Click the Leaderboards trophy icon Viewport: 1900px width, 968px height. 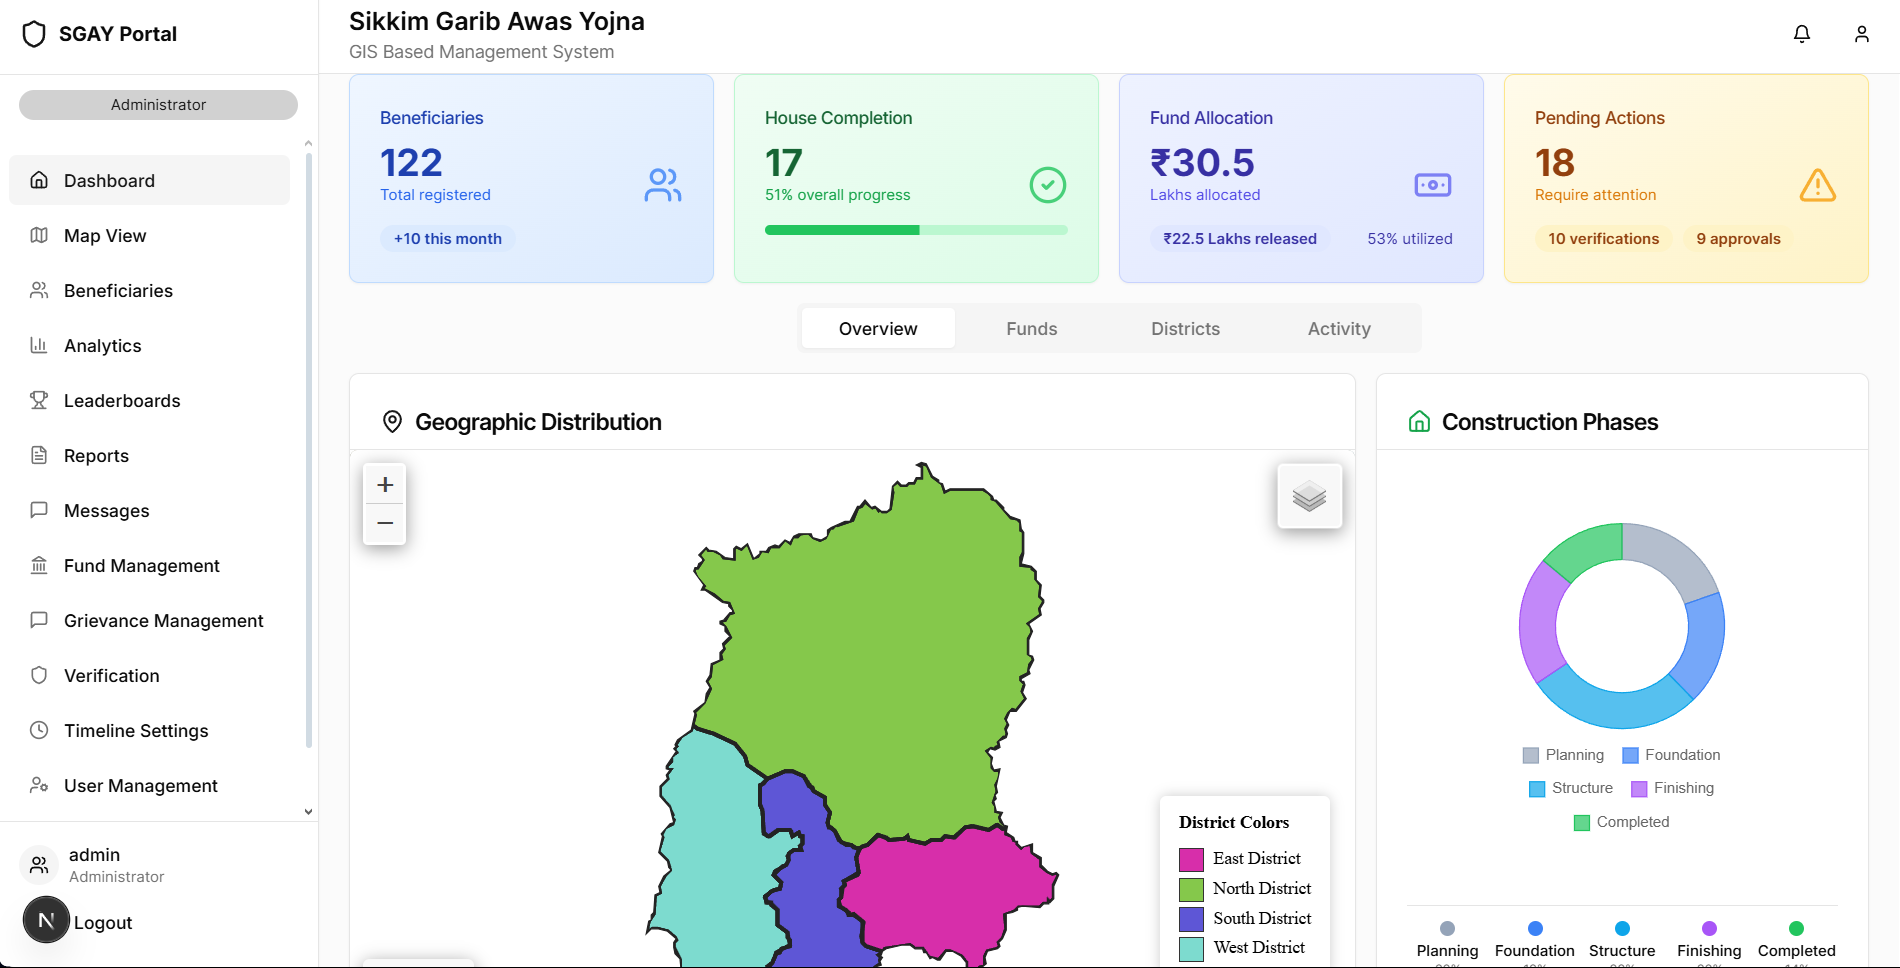tap(38, 400)
